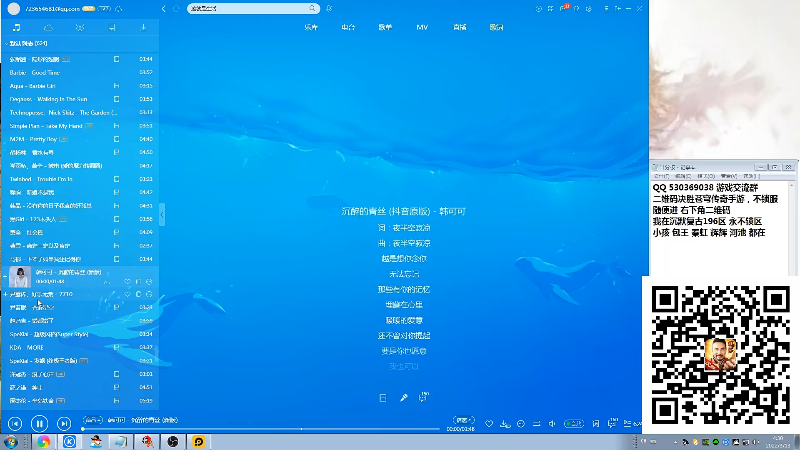Open the messages icon with red badge
The width and height of the screenshot is (800, 450).
564,8
